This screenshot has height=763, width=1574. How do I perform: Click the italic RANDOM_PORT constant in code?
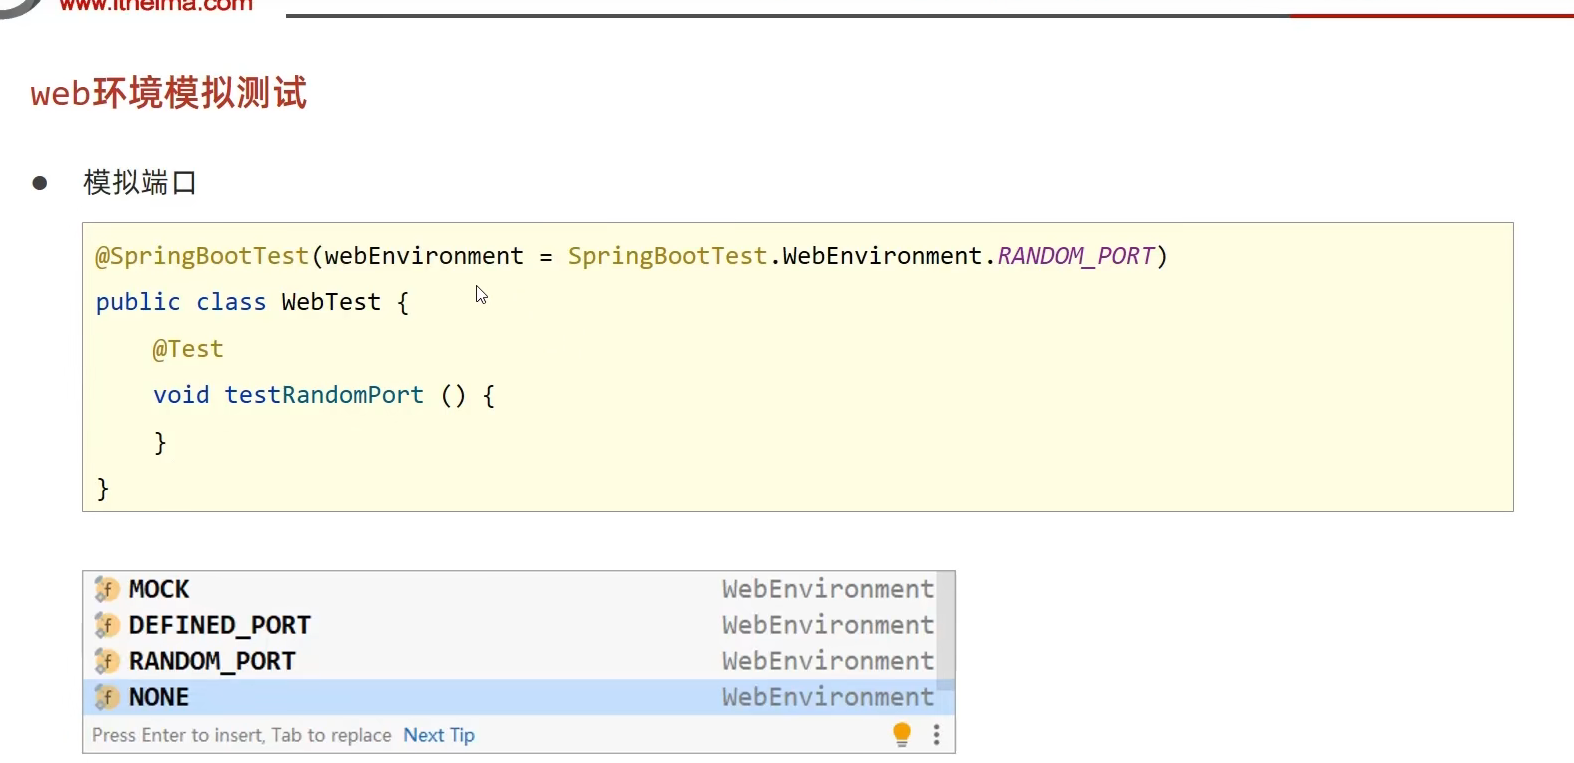[x=1076, y=256]
